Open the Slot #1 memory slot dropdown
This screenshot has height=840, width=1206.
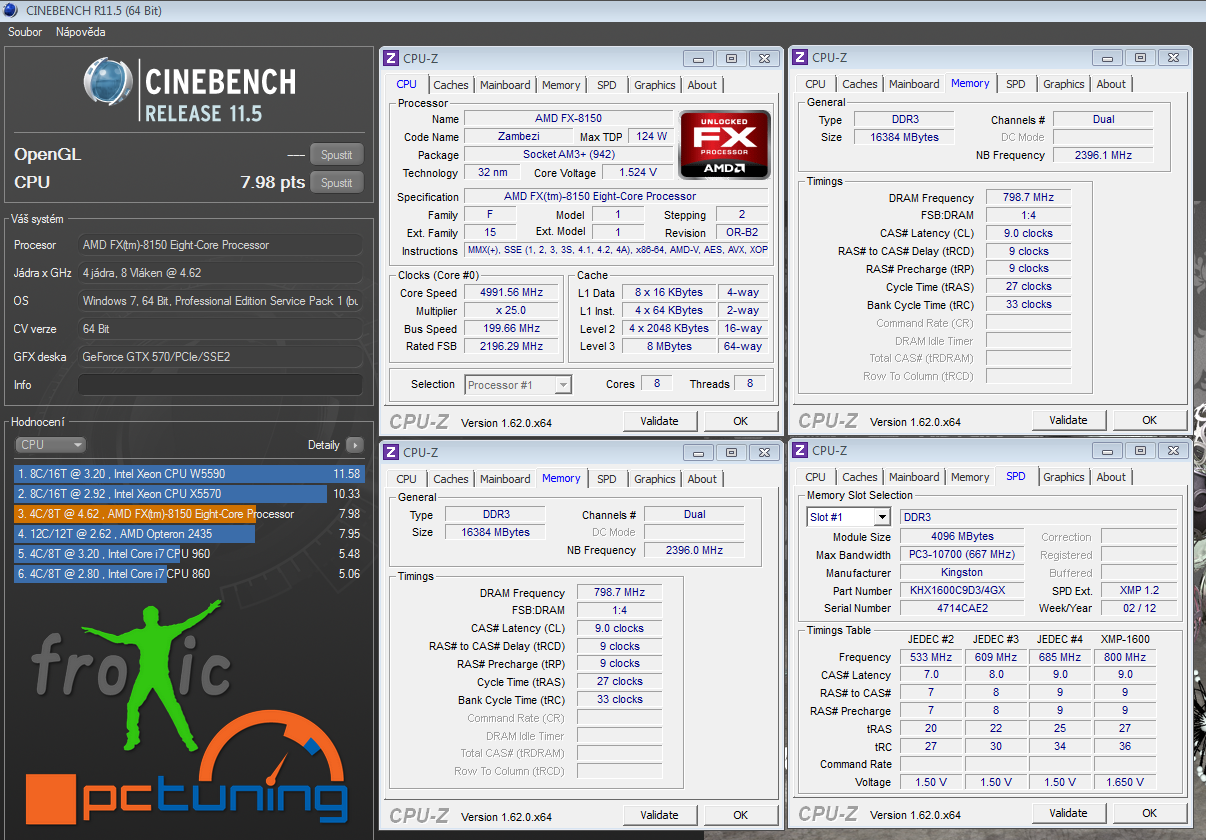coord(848,517)
